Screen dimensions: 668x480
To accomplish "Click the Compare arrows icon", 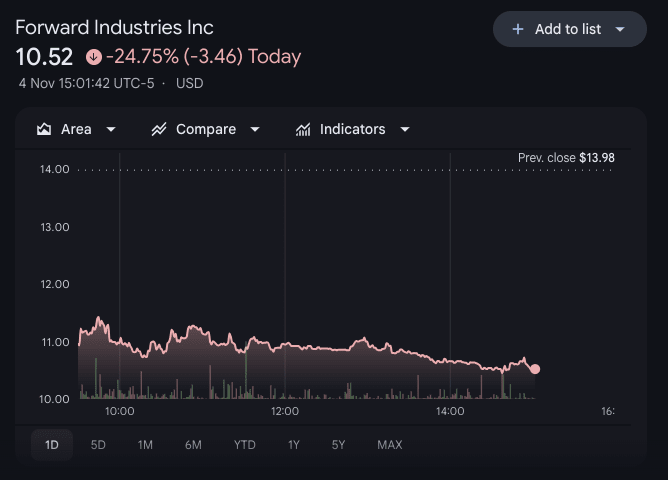I will coord(159,129).
